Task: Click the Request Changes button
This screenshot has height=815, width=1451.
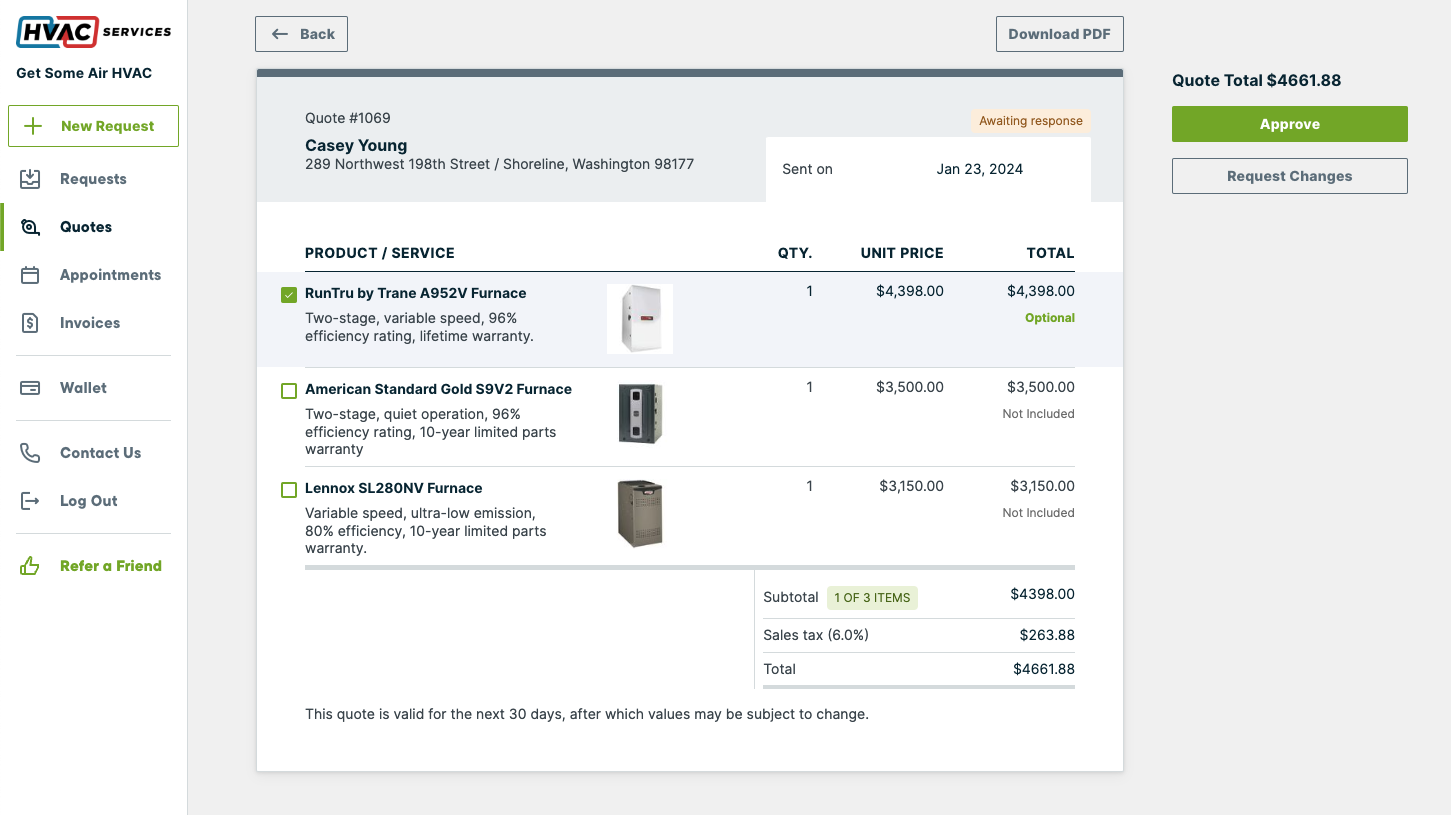Action: pyautogui.click(x=1290, y=176)
